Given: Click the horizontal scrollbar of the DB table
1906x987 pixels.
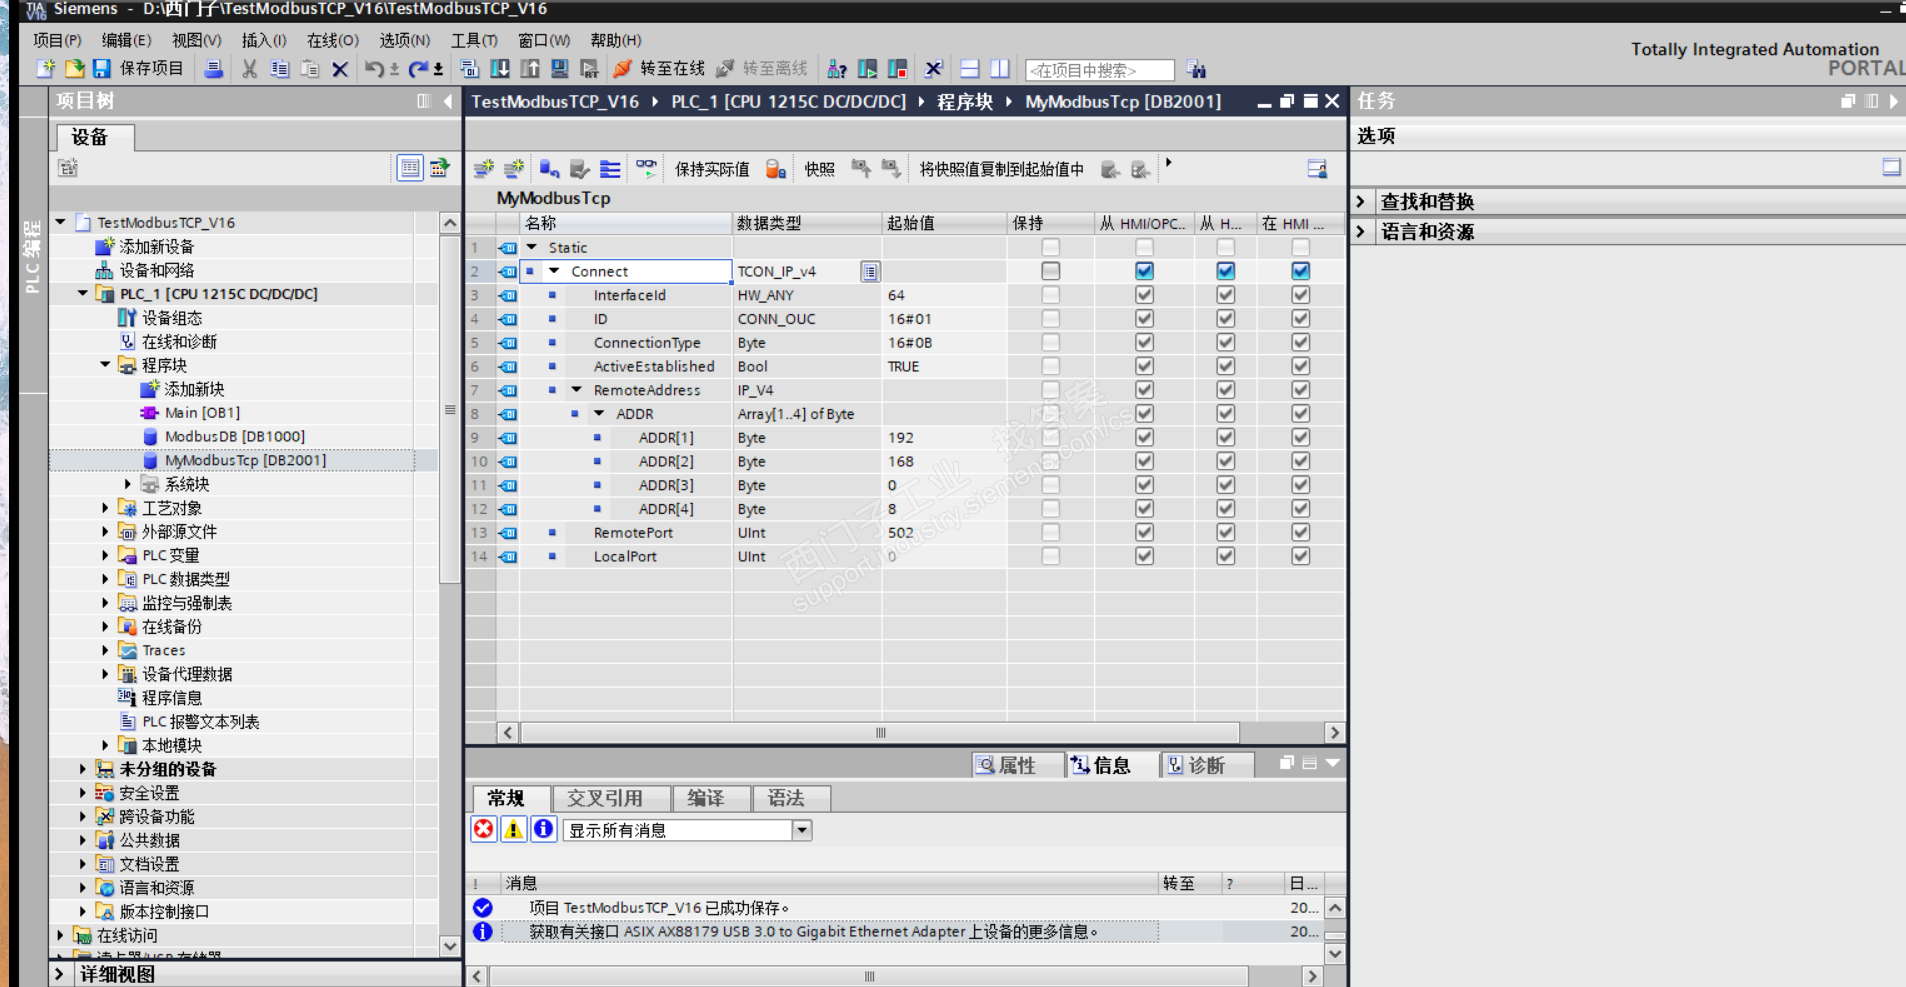Looking at the screenshot, I should (880, 733).
